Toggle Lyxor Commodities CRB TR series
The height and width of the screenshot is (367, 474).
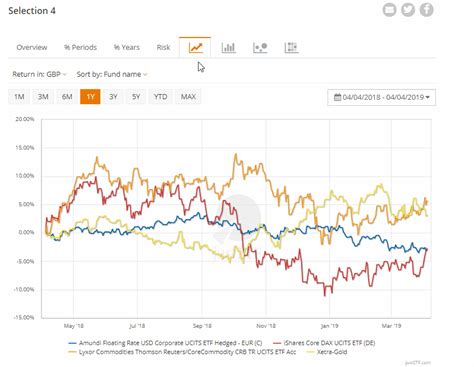tap(182, 352)
